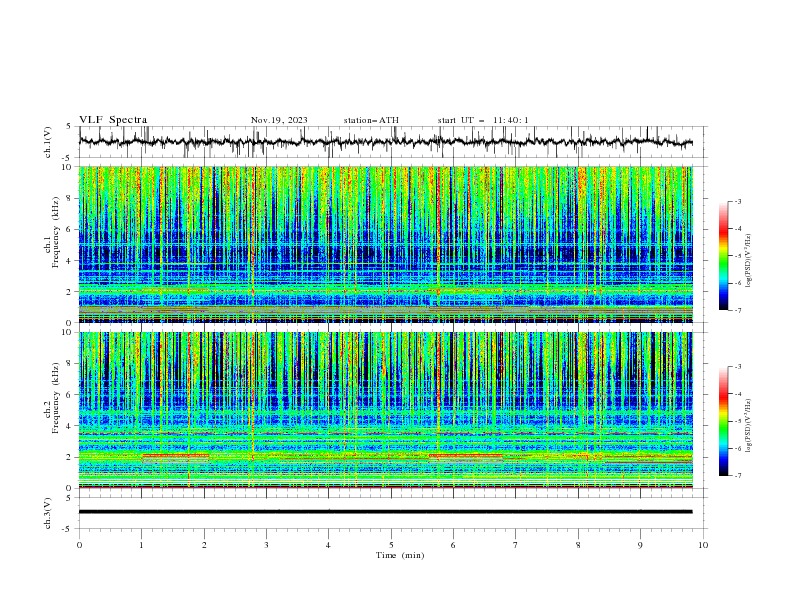Click the ch.1 spectrogram colorbar
The image size is (792, 612).
click(x=724, y=256)
